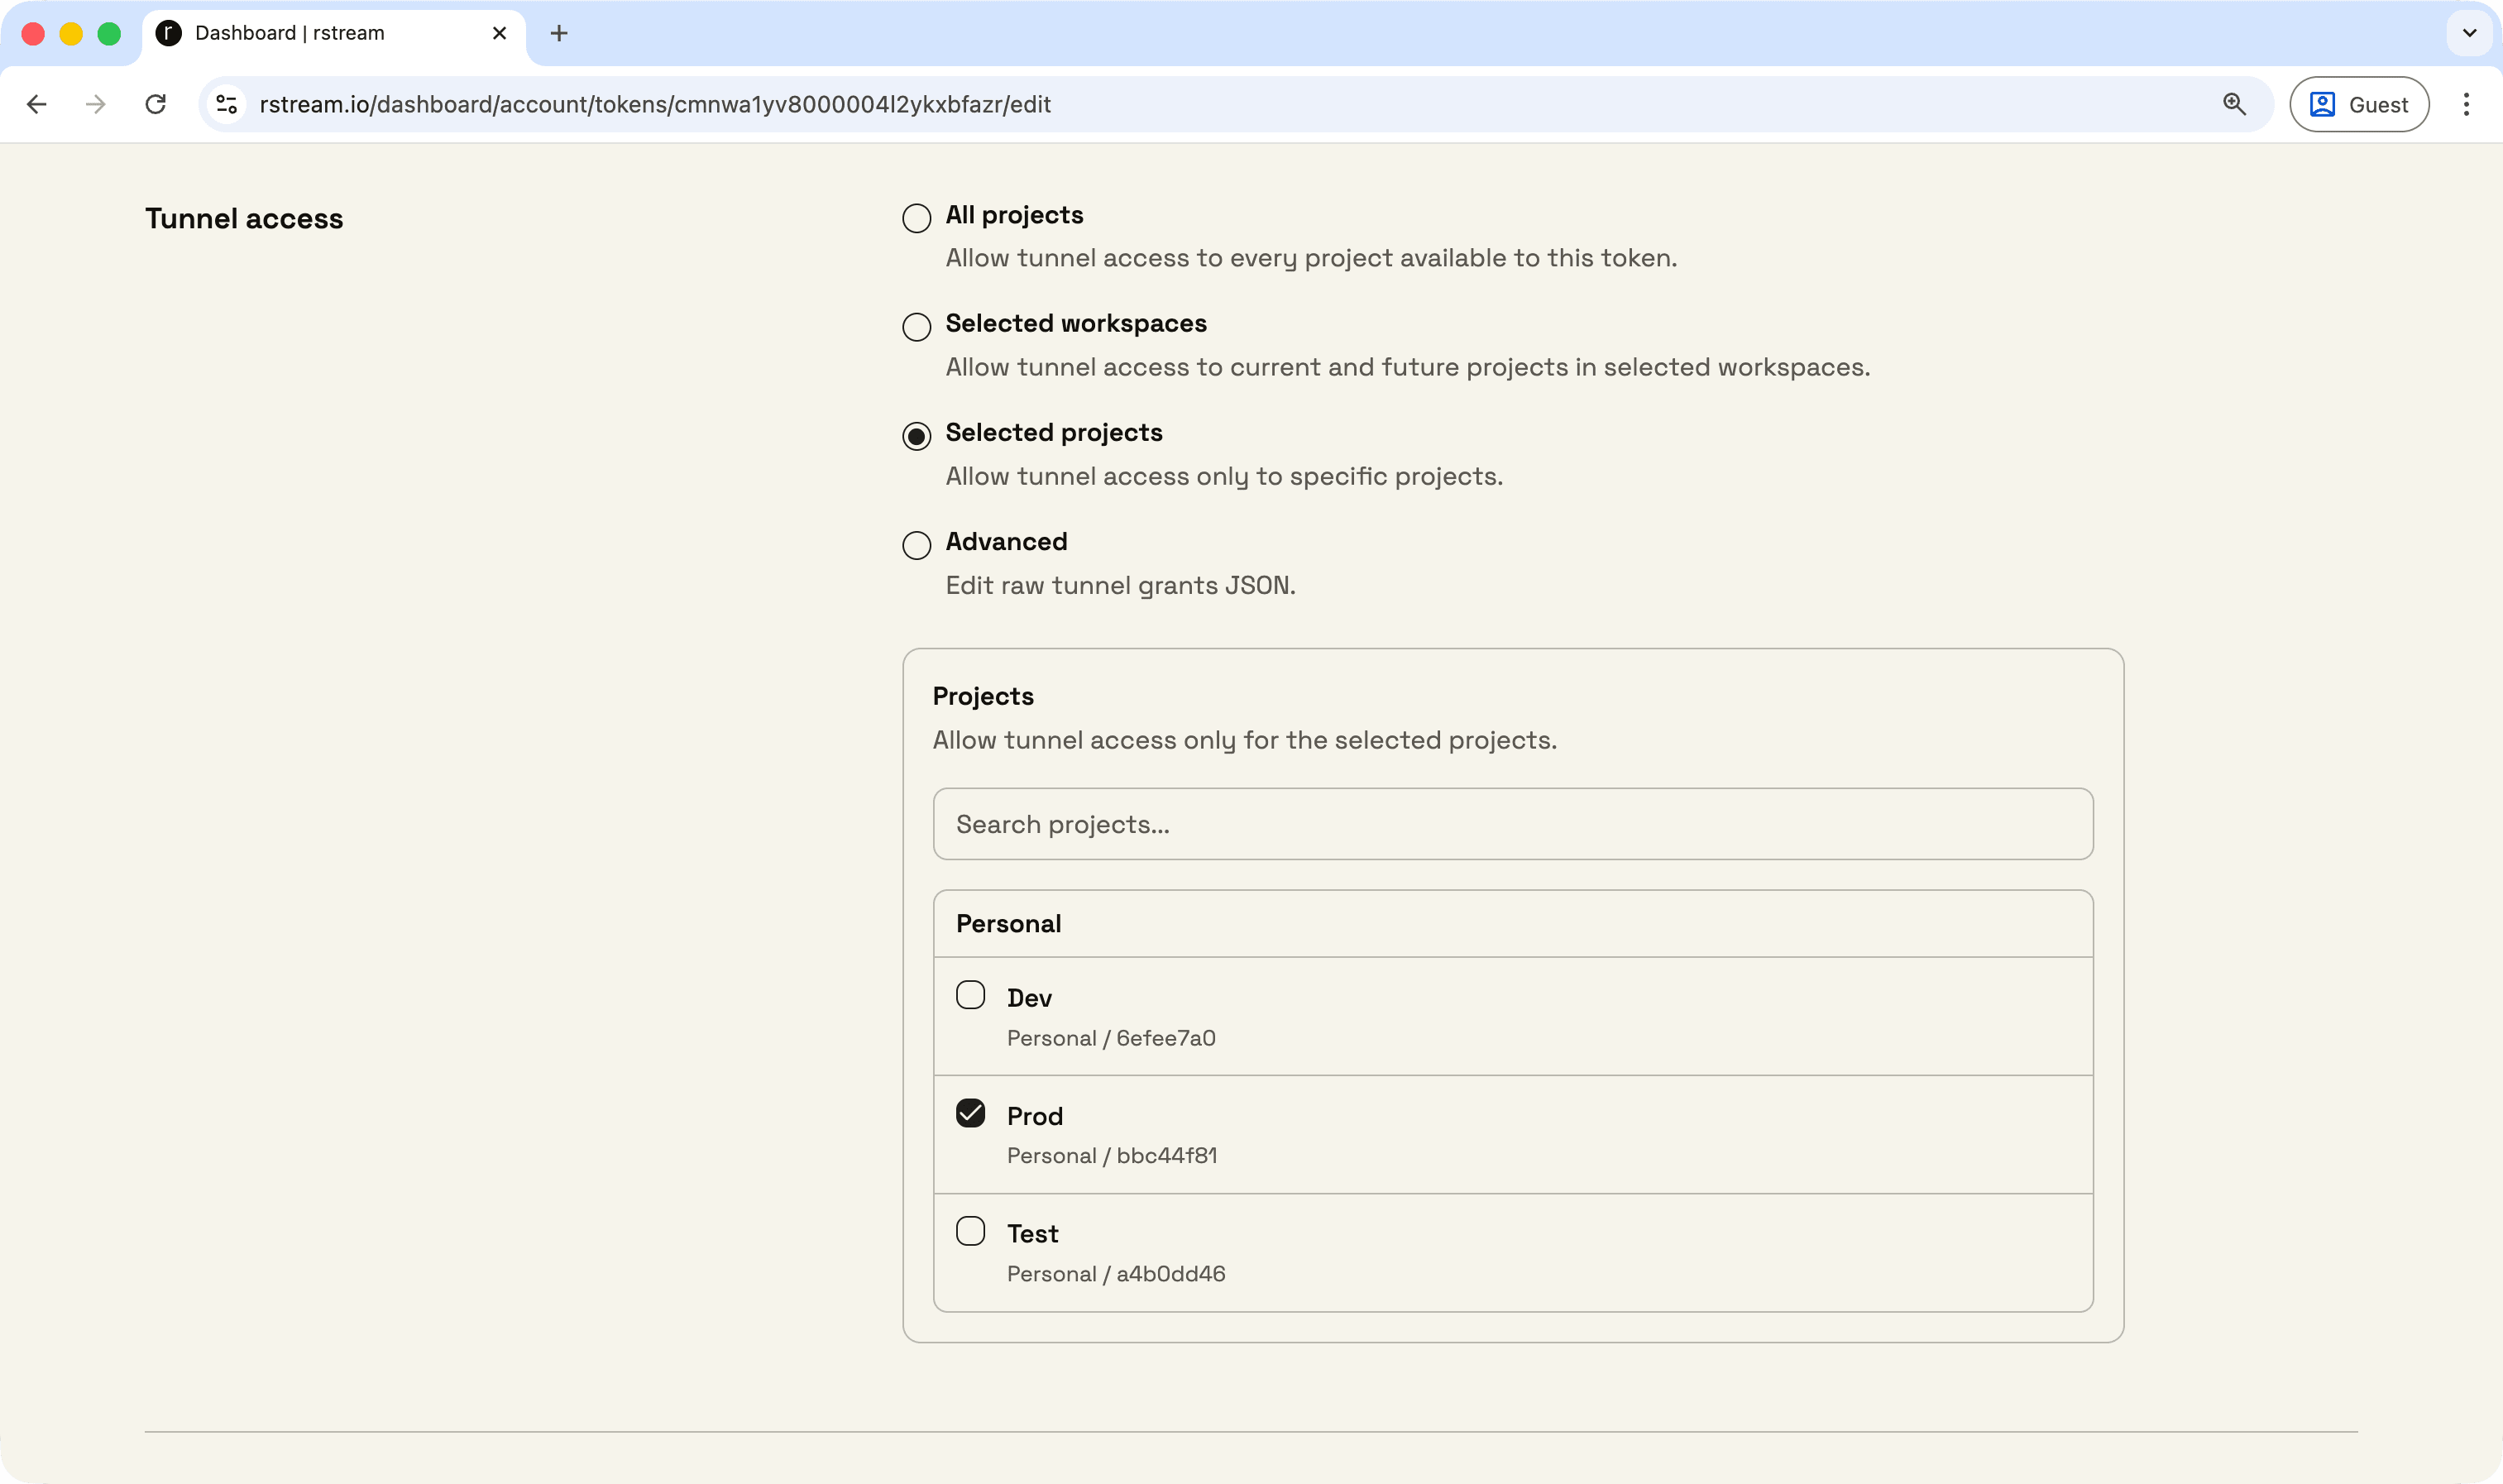
Task: Open the Guest profile button
Action: coord(2359,104)
